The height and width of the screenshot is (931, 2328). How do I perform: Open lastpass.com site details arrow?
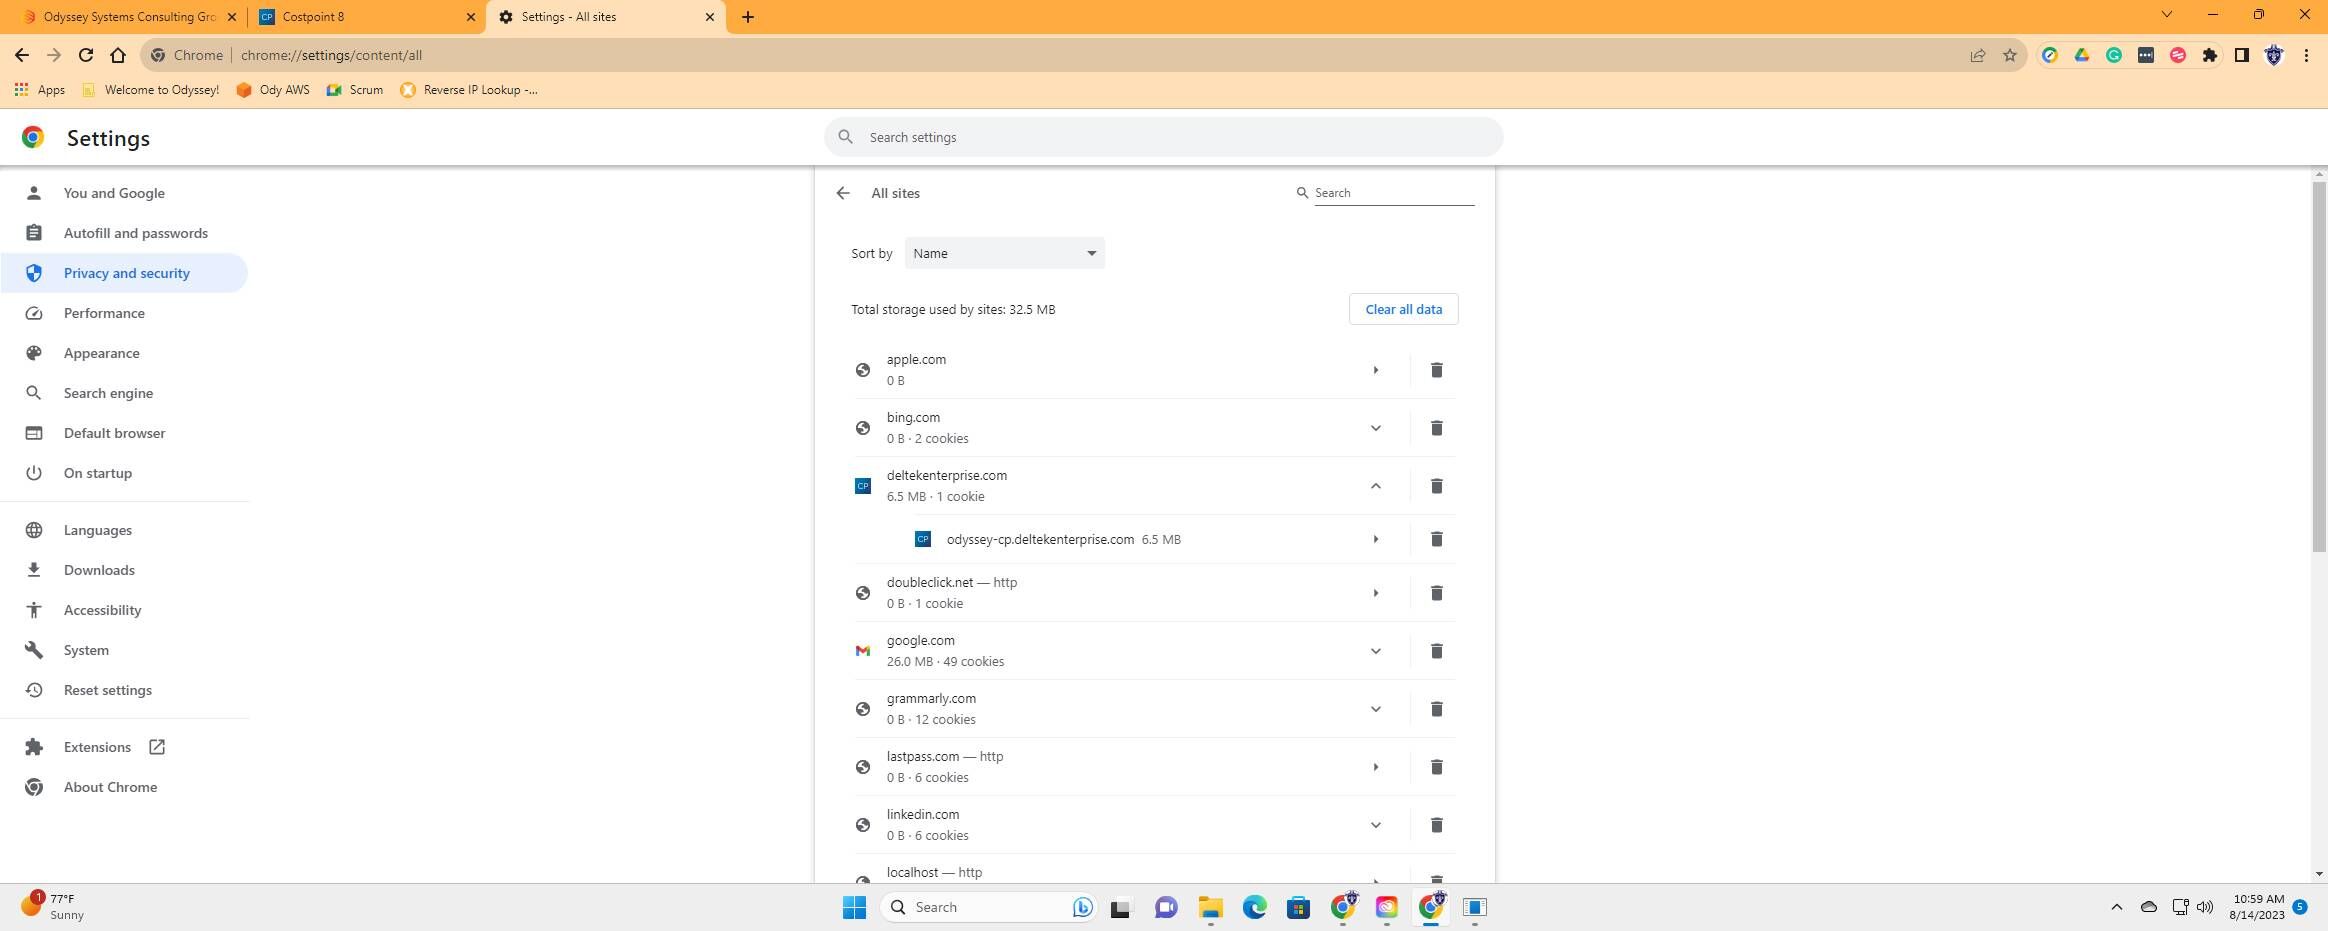point(1375,767)
